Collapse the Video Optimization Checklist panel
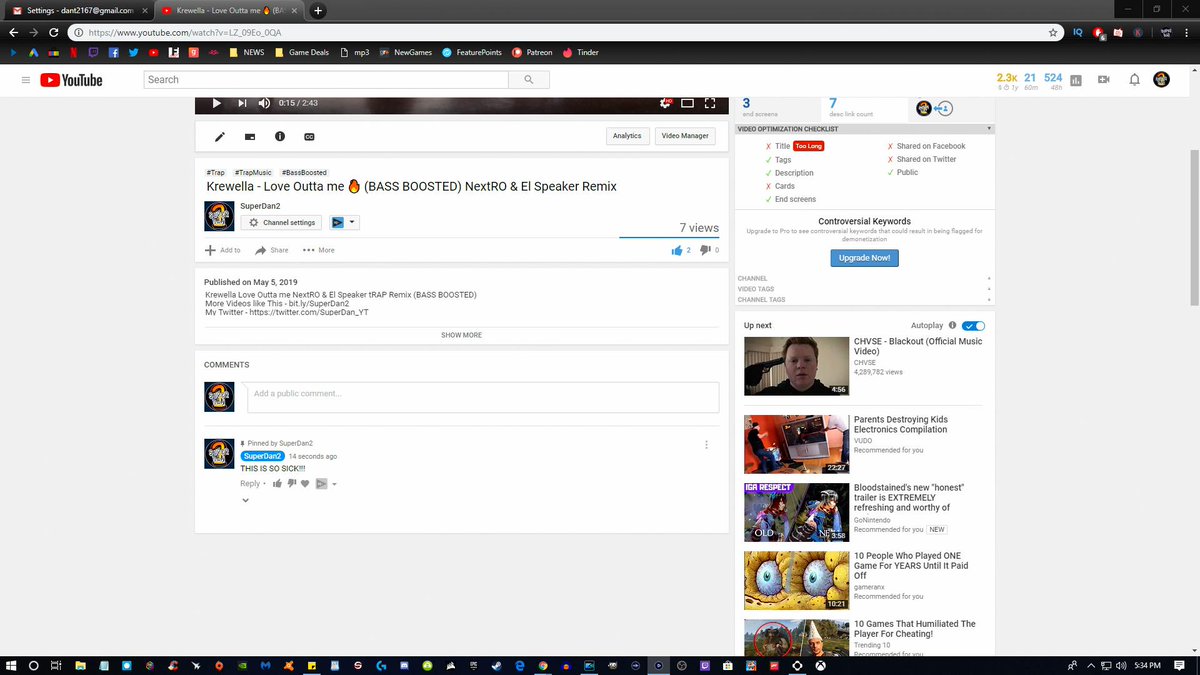 (x=989, y=129)
